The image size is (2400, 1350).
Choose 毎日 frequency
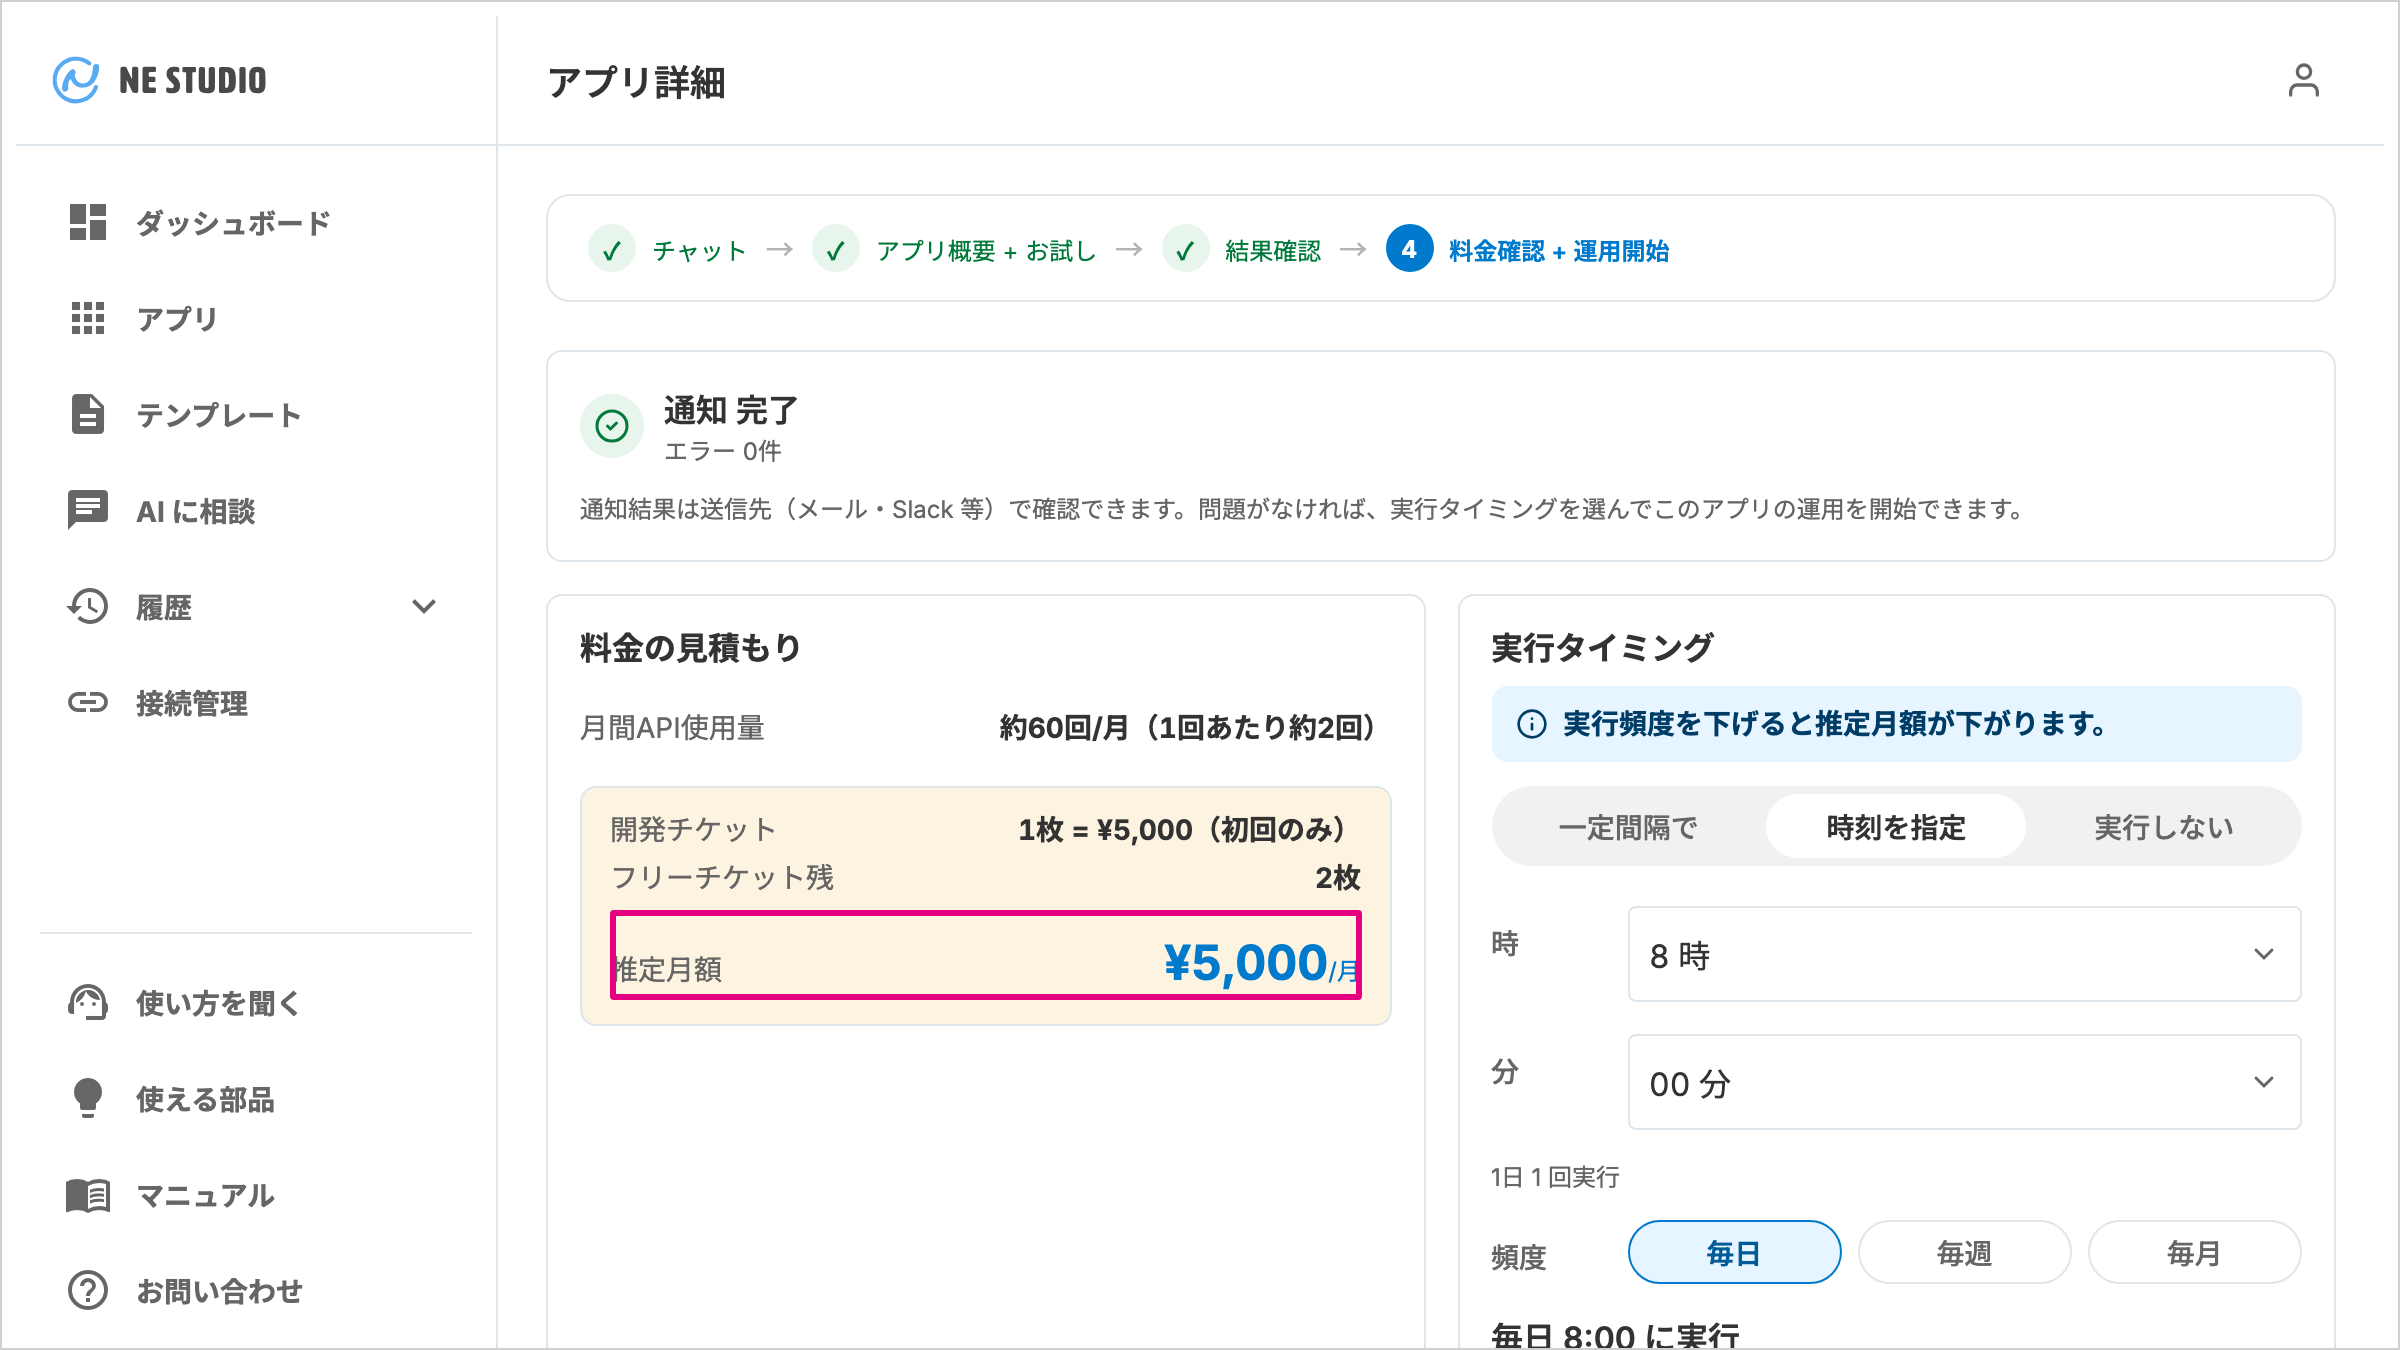pyautogui.click(x=1734, y=1252)
